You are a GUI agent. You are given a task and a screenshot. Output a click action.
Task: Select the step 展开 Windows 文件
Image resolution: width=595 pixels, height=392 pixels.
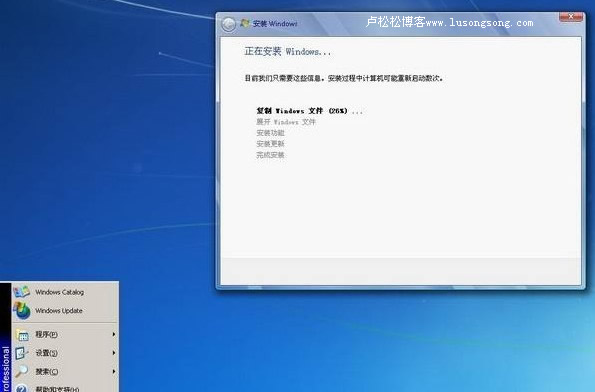(x=286, y=122)
